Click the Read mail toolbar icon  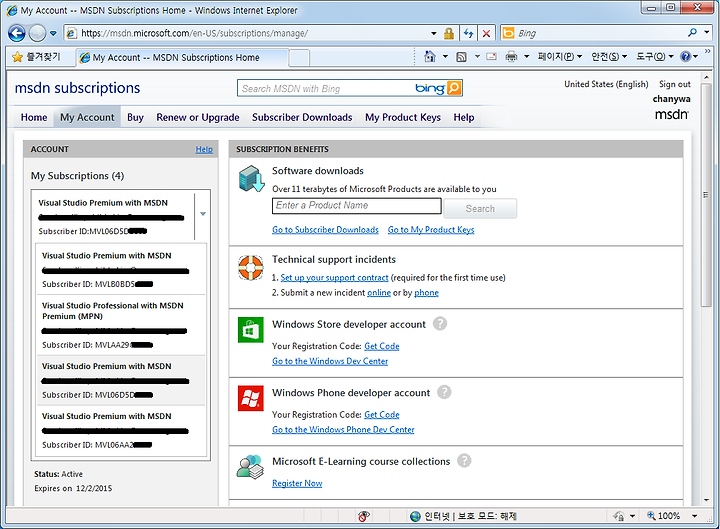pyautogui.click(x=491, y=56)
